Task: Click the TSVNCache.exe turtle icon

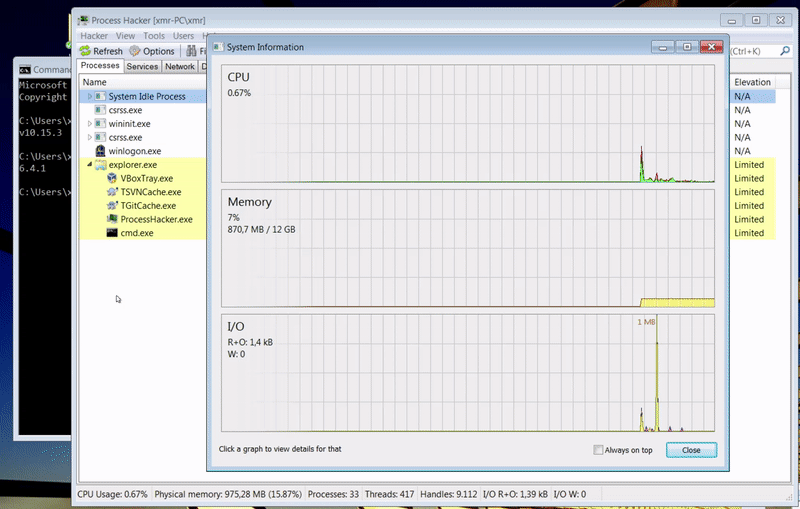Action: click(x=112, y=192)
